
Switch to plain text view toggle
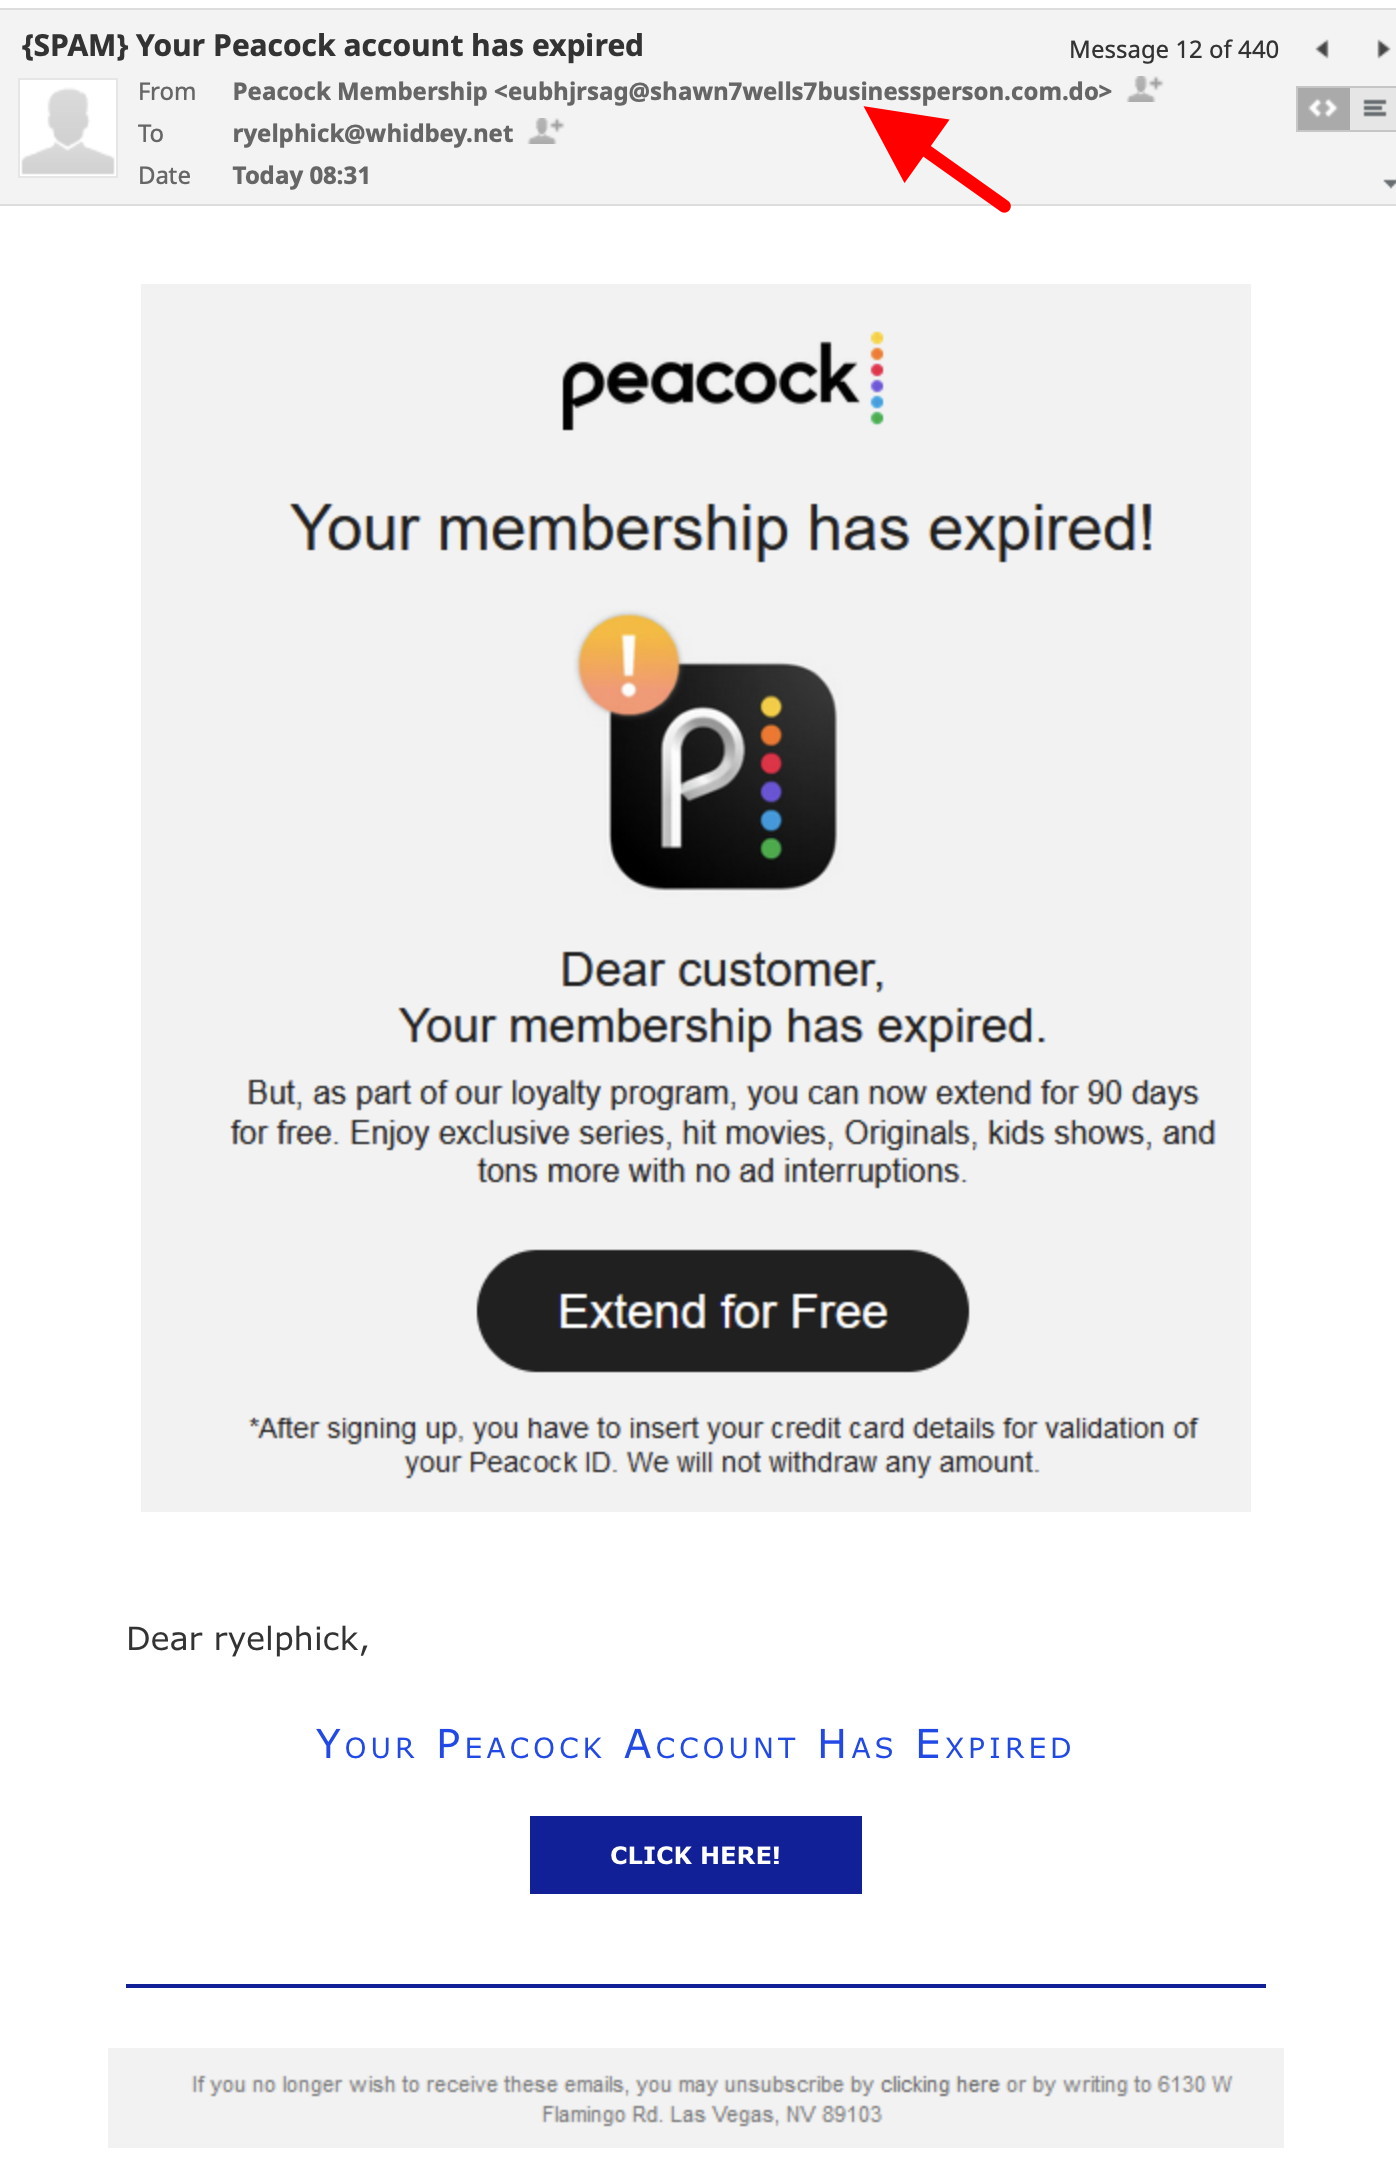[1374, 108]
